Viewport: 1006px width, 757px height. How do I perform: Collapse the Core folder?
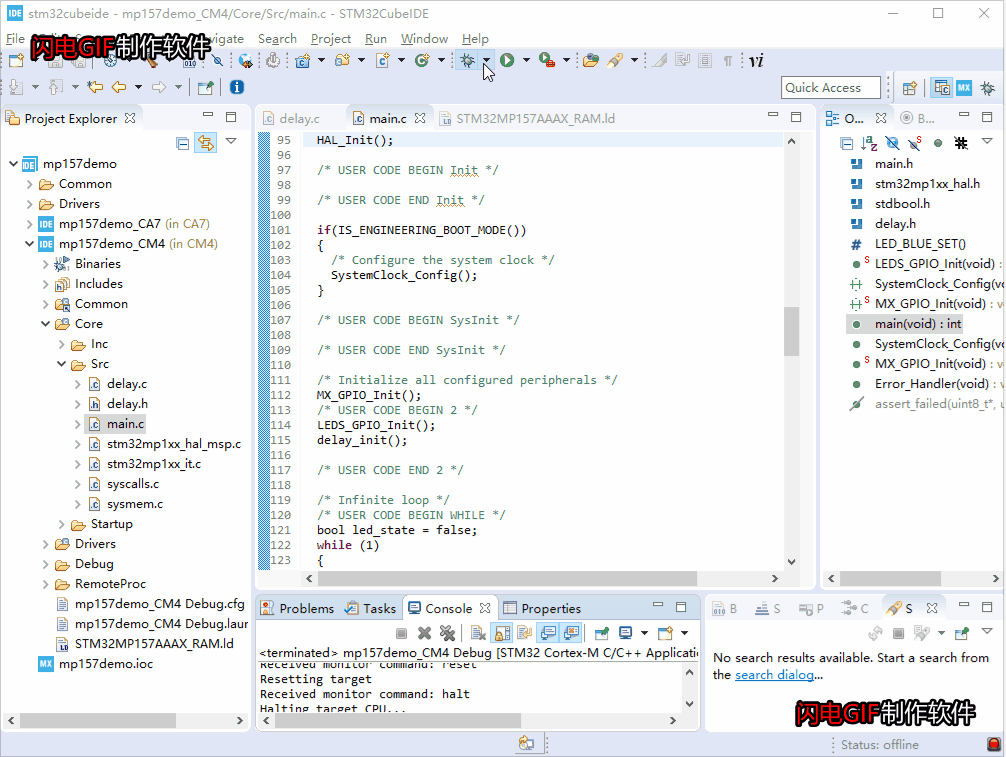pyautogui.click(x=46, y=324)
